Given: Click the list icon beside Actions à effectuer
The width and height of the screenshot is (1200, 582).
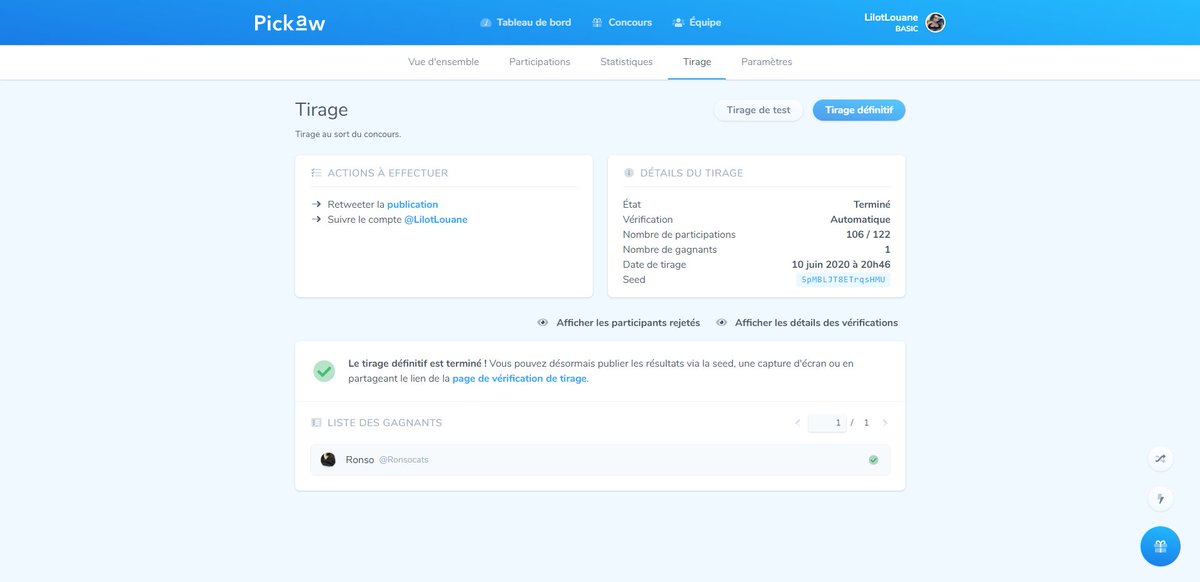Looking at the screenshot, I should 316,173.
